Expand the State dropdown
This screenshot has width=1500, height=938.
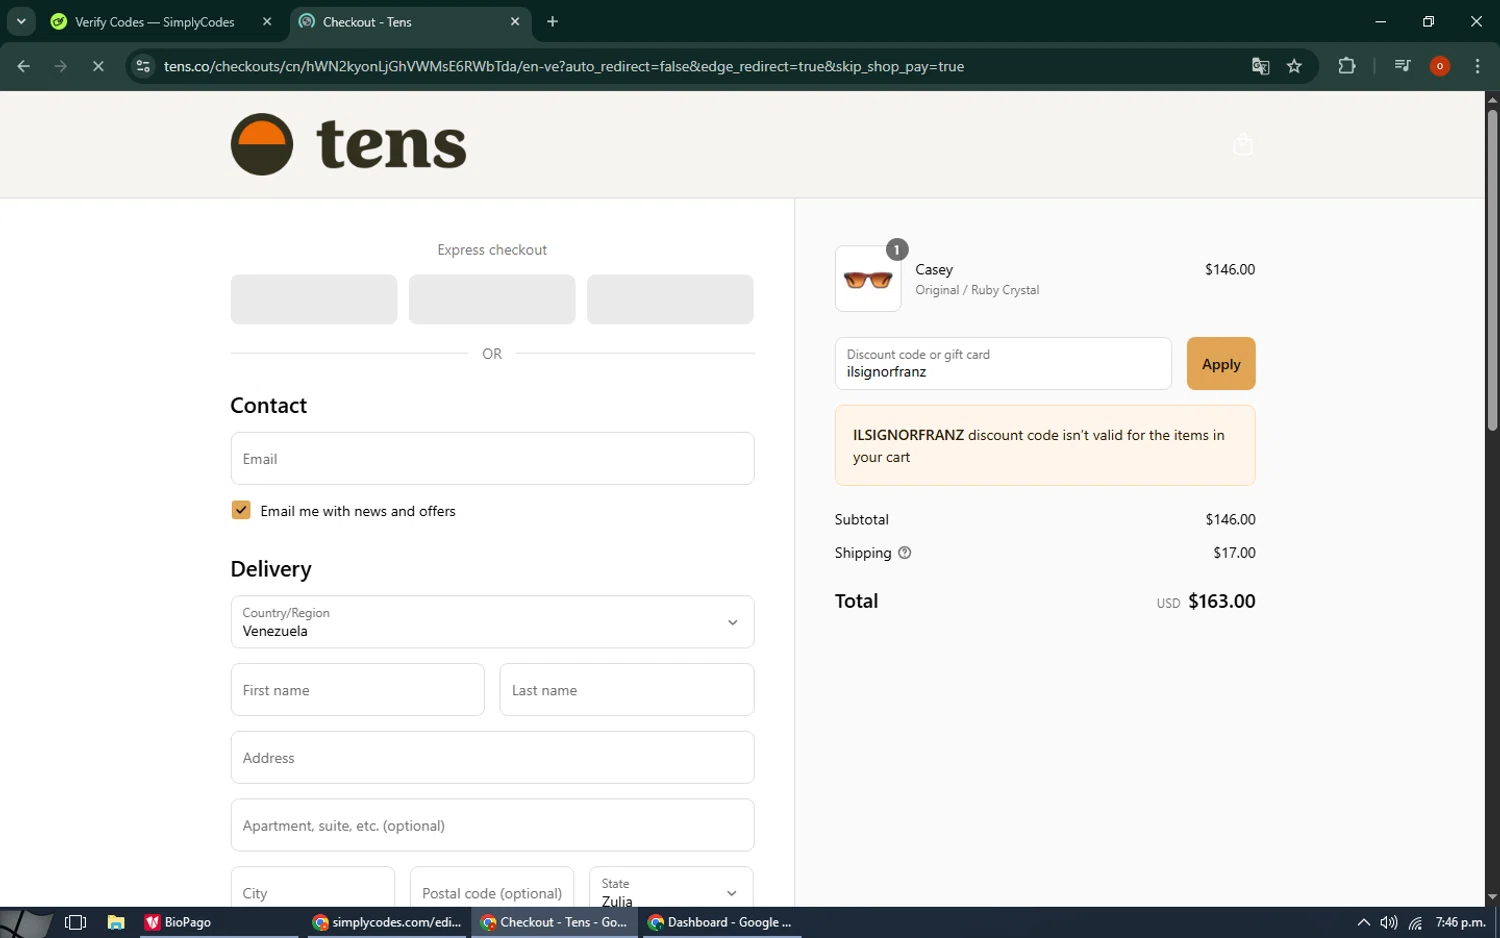tap(671, 889)
